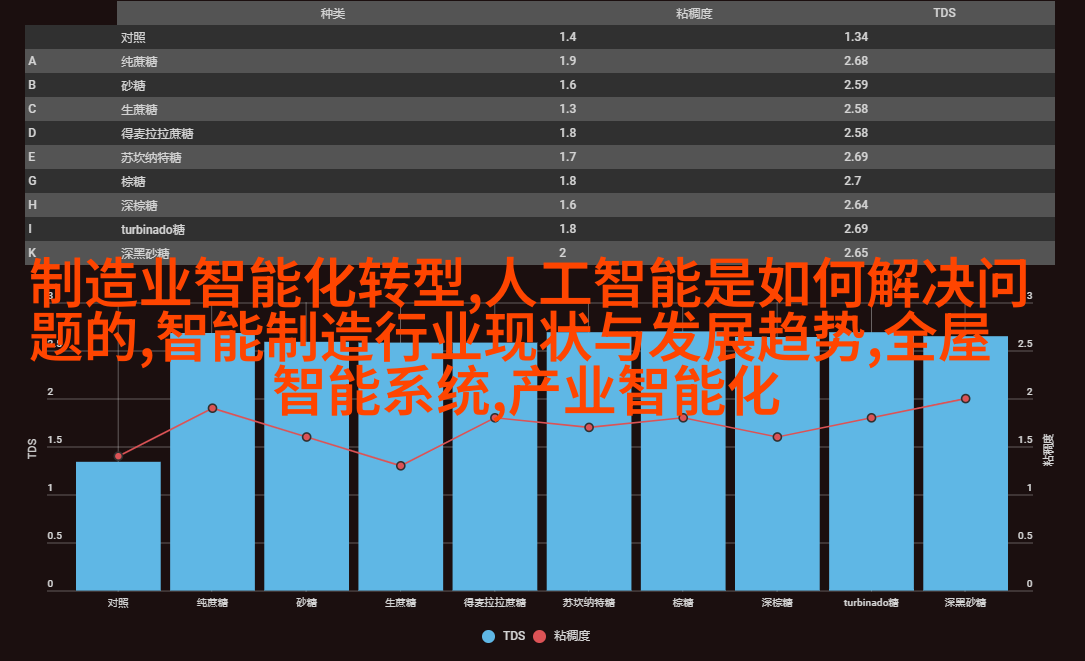
Task: Click the red line point on the turbinado糖 bar
Action: point(871,418)
